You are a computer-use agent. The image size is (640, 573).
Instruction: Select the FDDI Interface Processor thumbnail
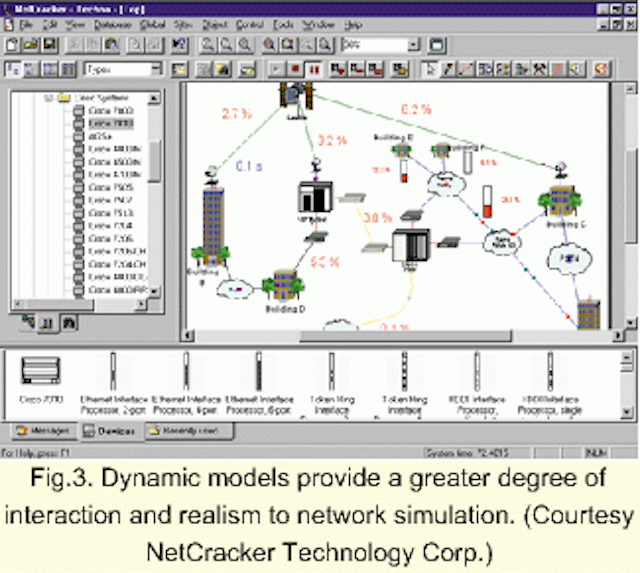click(x=477, y=371)
